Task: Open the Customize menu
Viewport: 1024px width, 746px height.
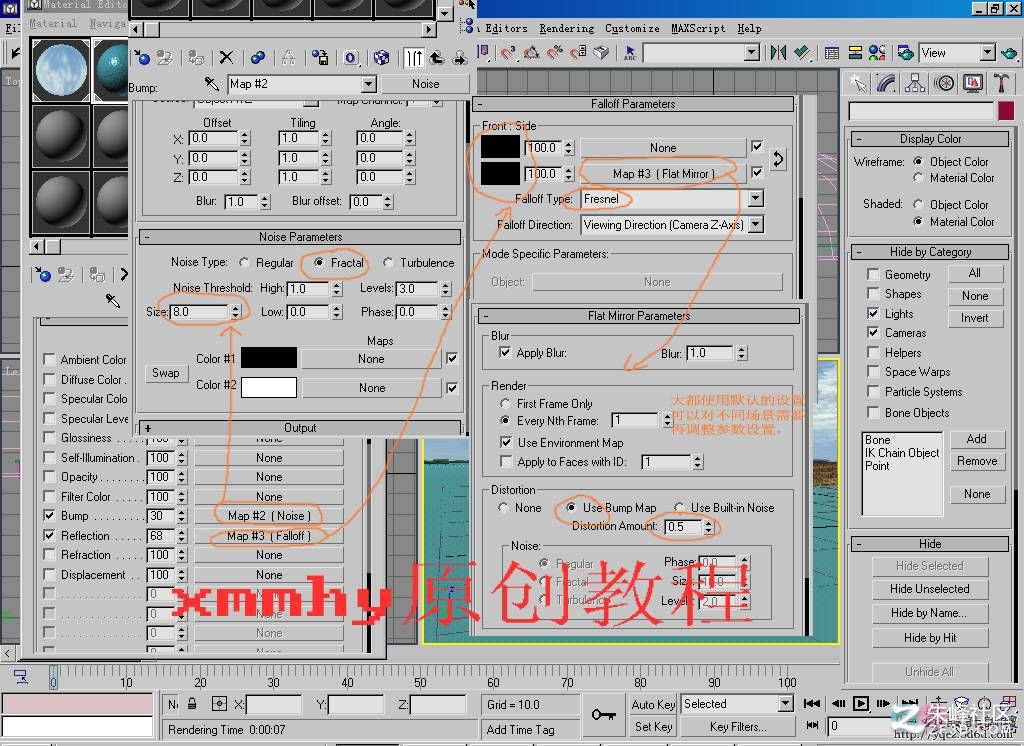Action: 632,28
